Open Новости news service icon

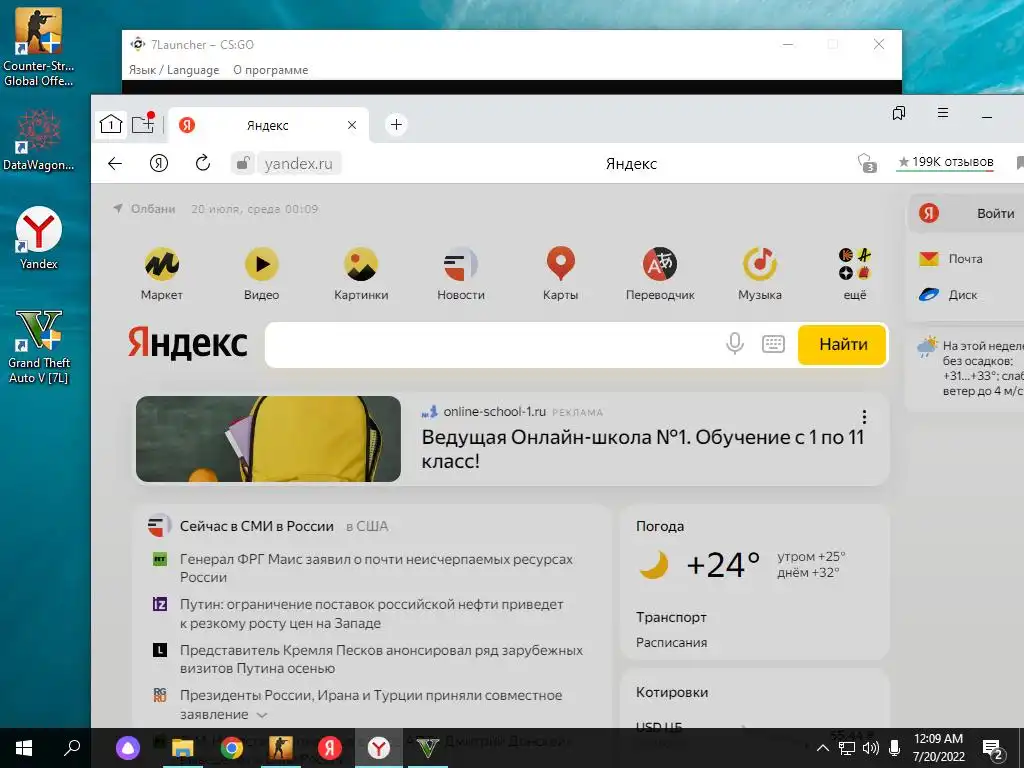[460, 264]
